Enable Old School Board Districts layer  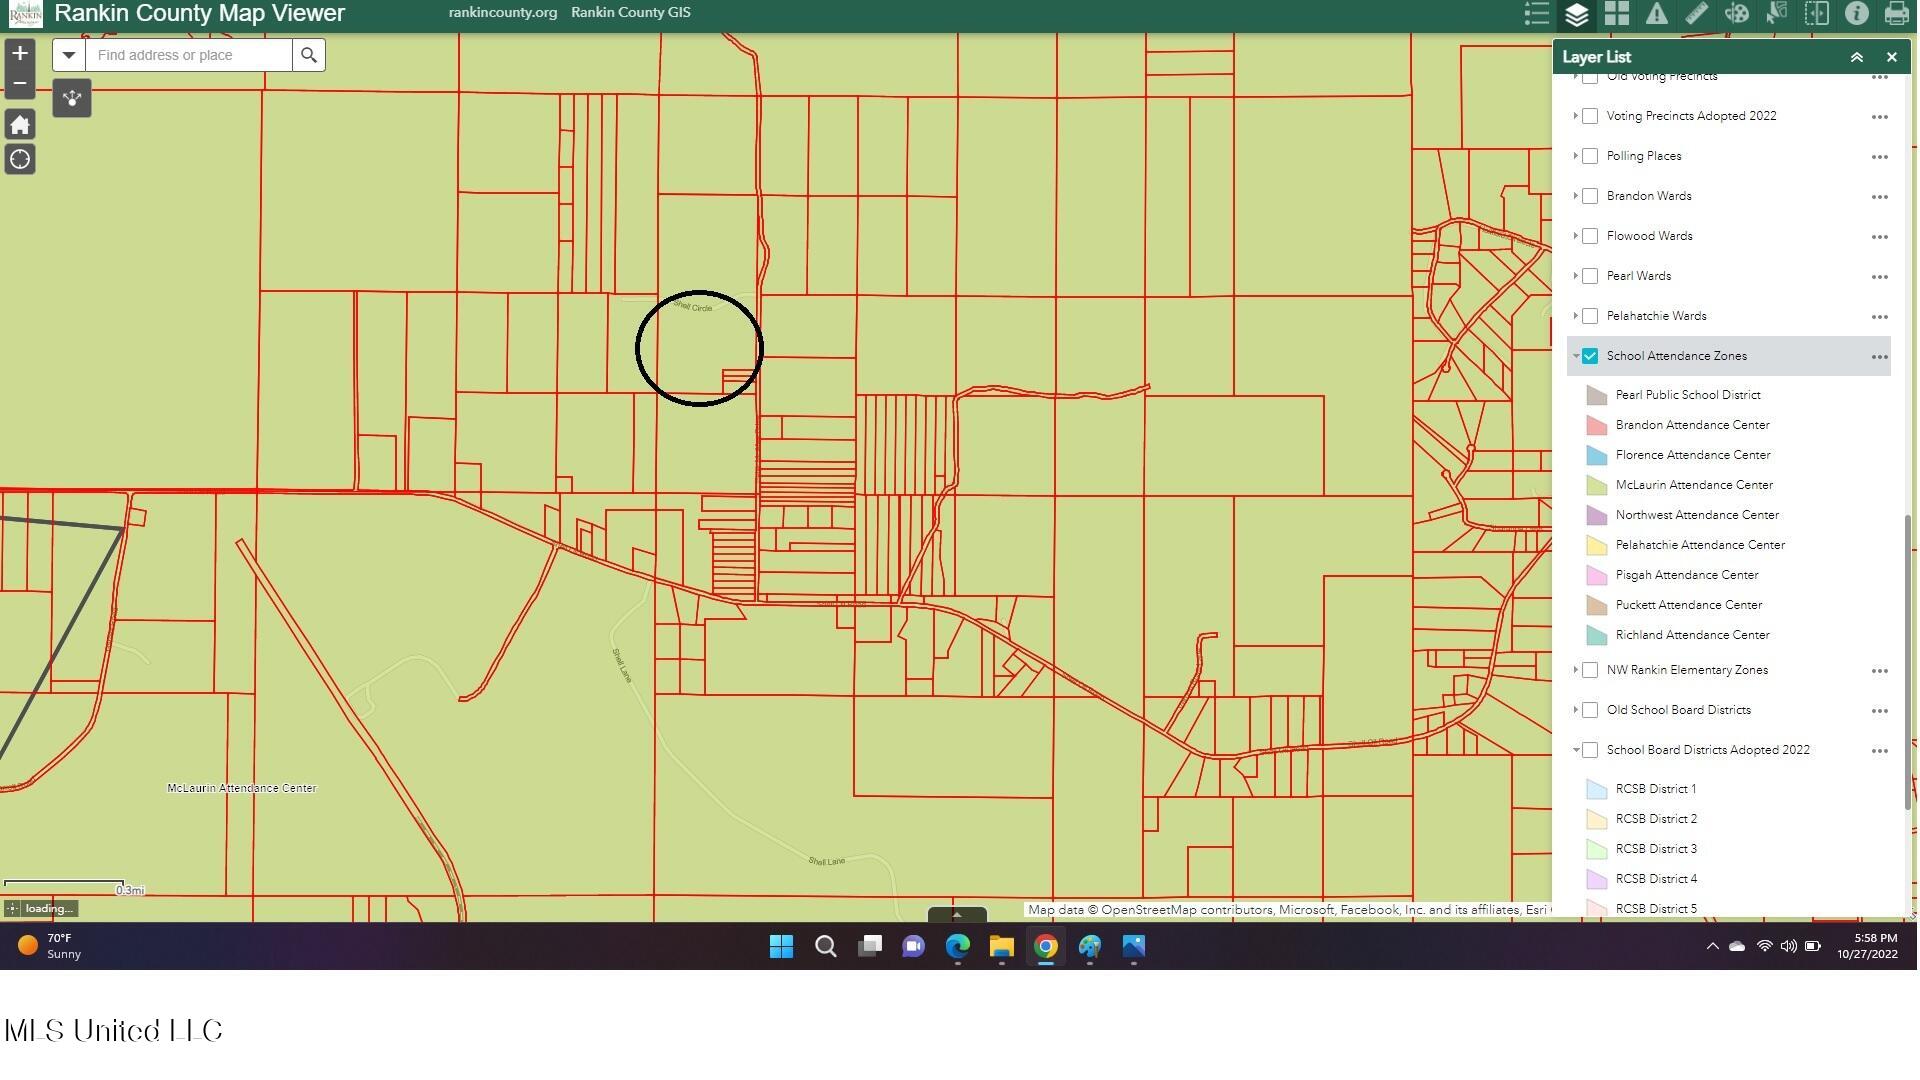(1590, 710)
